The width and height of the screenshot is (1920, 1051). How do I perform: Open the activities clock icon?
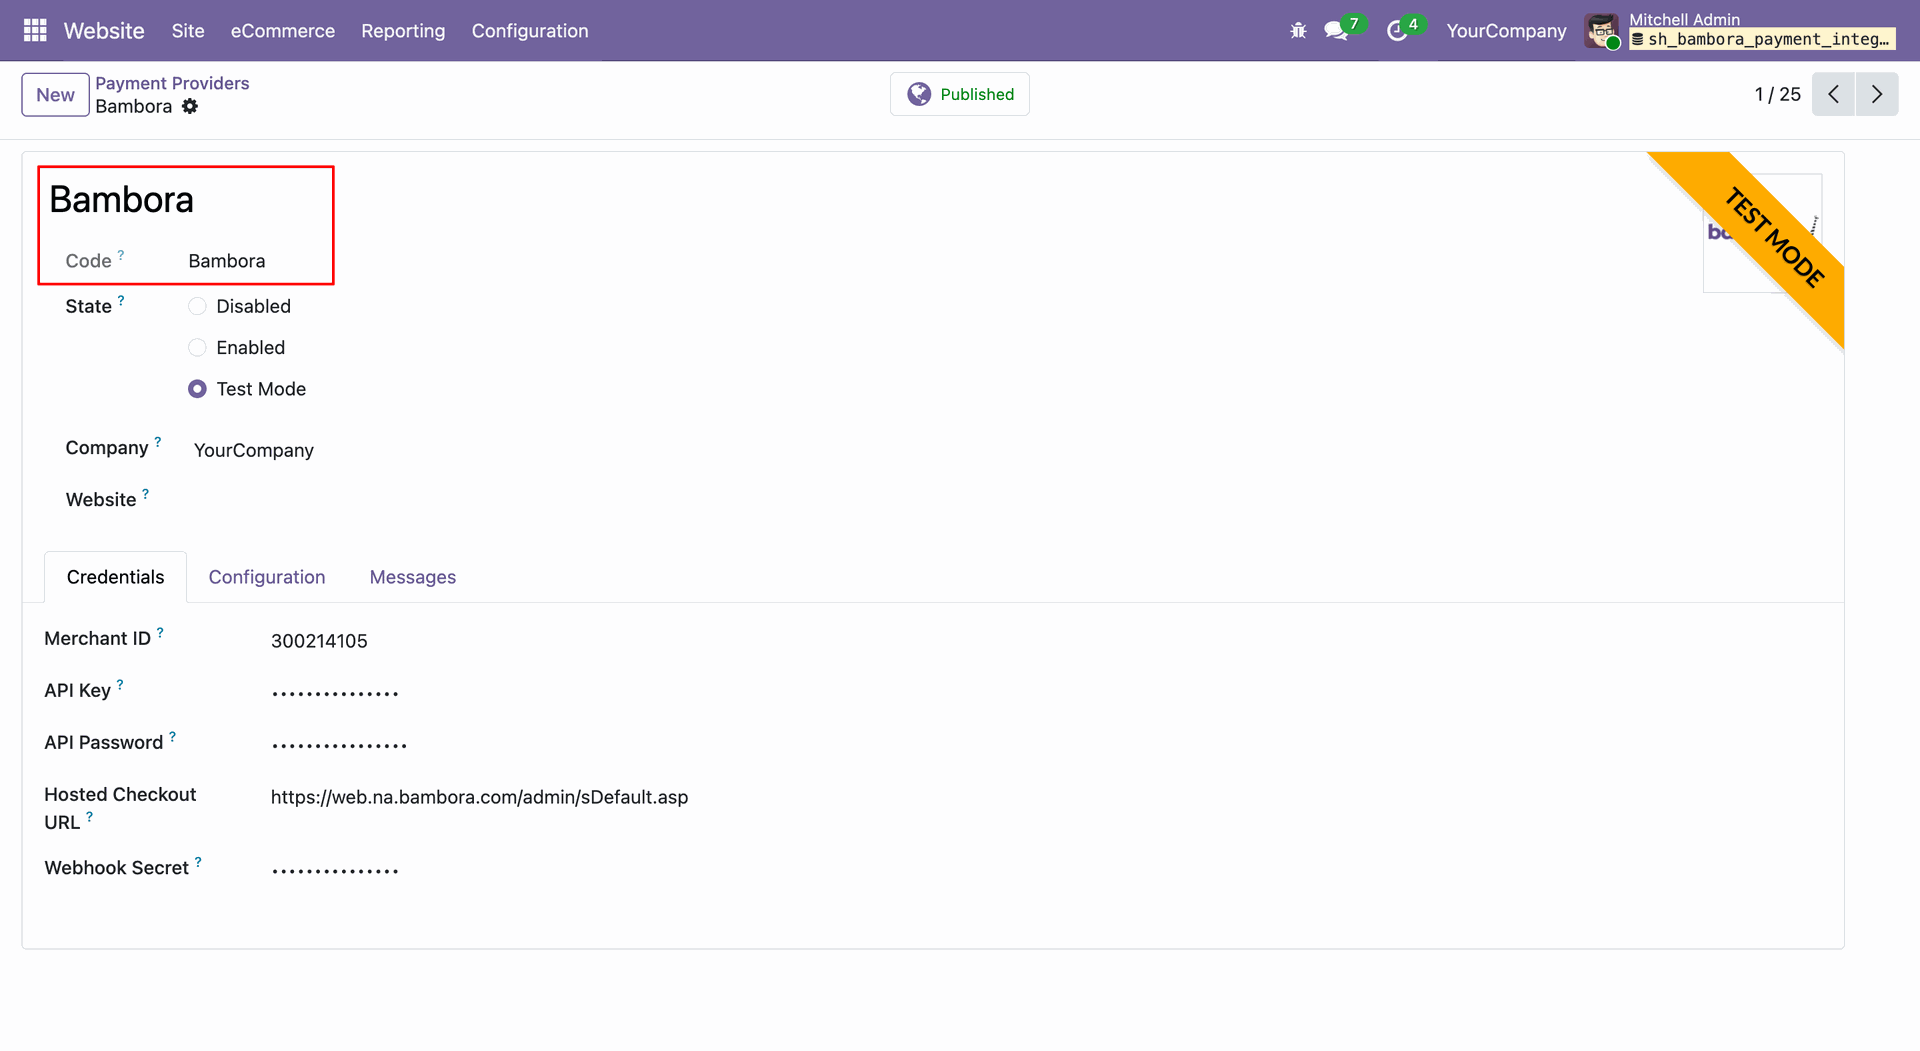pos(1397,31)
